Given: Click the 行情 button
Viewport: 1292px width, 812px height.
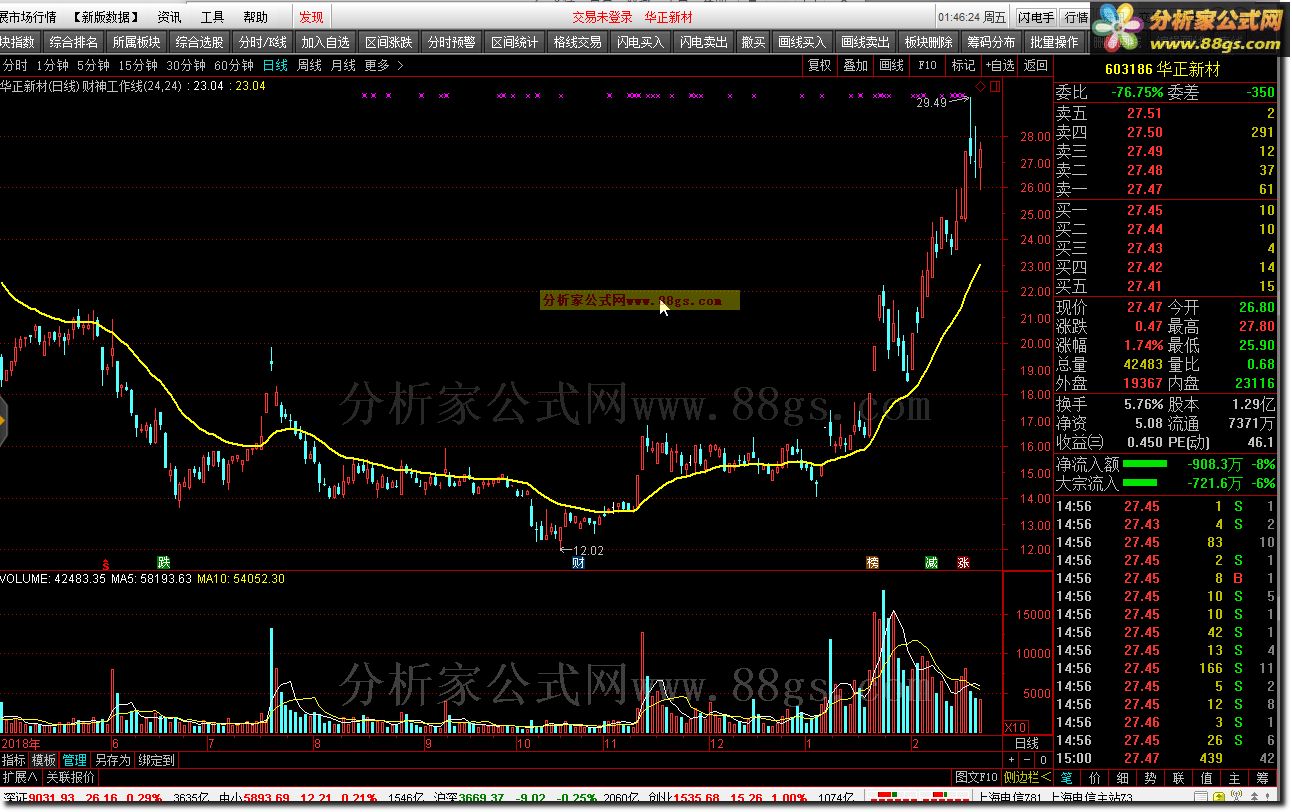Looking at the screenshot, I should [1076, 17].
